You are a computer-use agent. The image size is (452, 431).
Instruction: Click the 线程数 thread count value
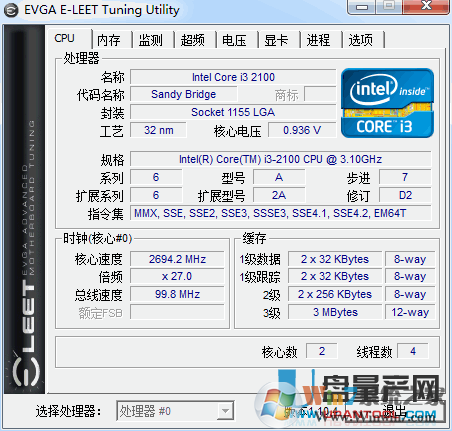(x=413, y=351)
